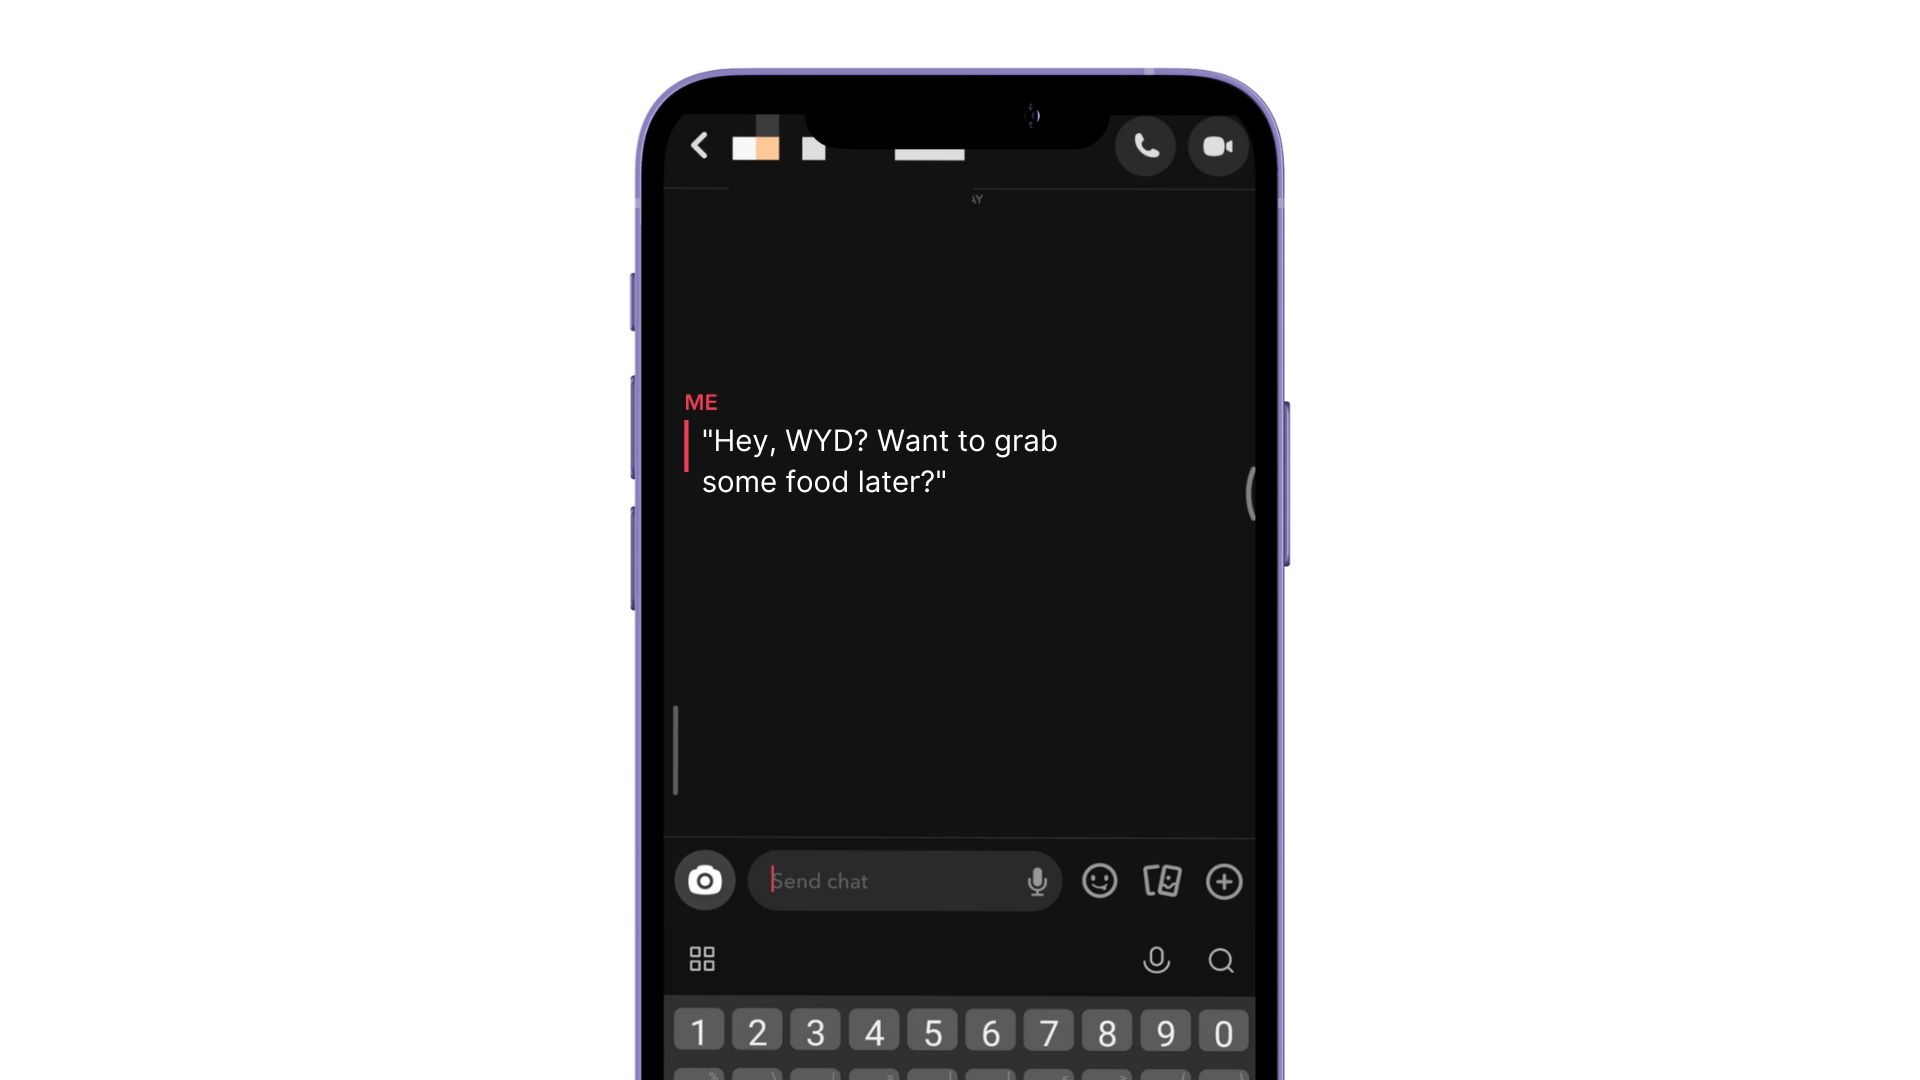Start a video call

1215,145
